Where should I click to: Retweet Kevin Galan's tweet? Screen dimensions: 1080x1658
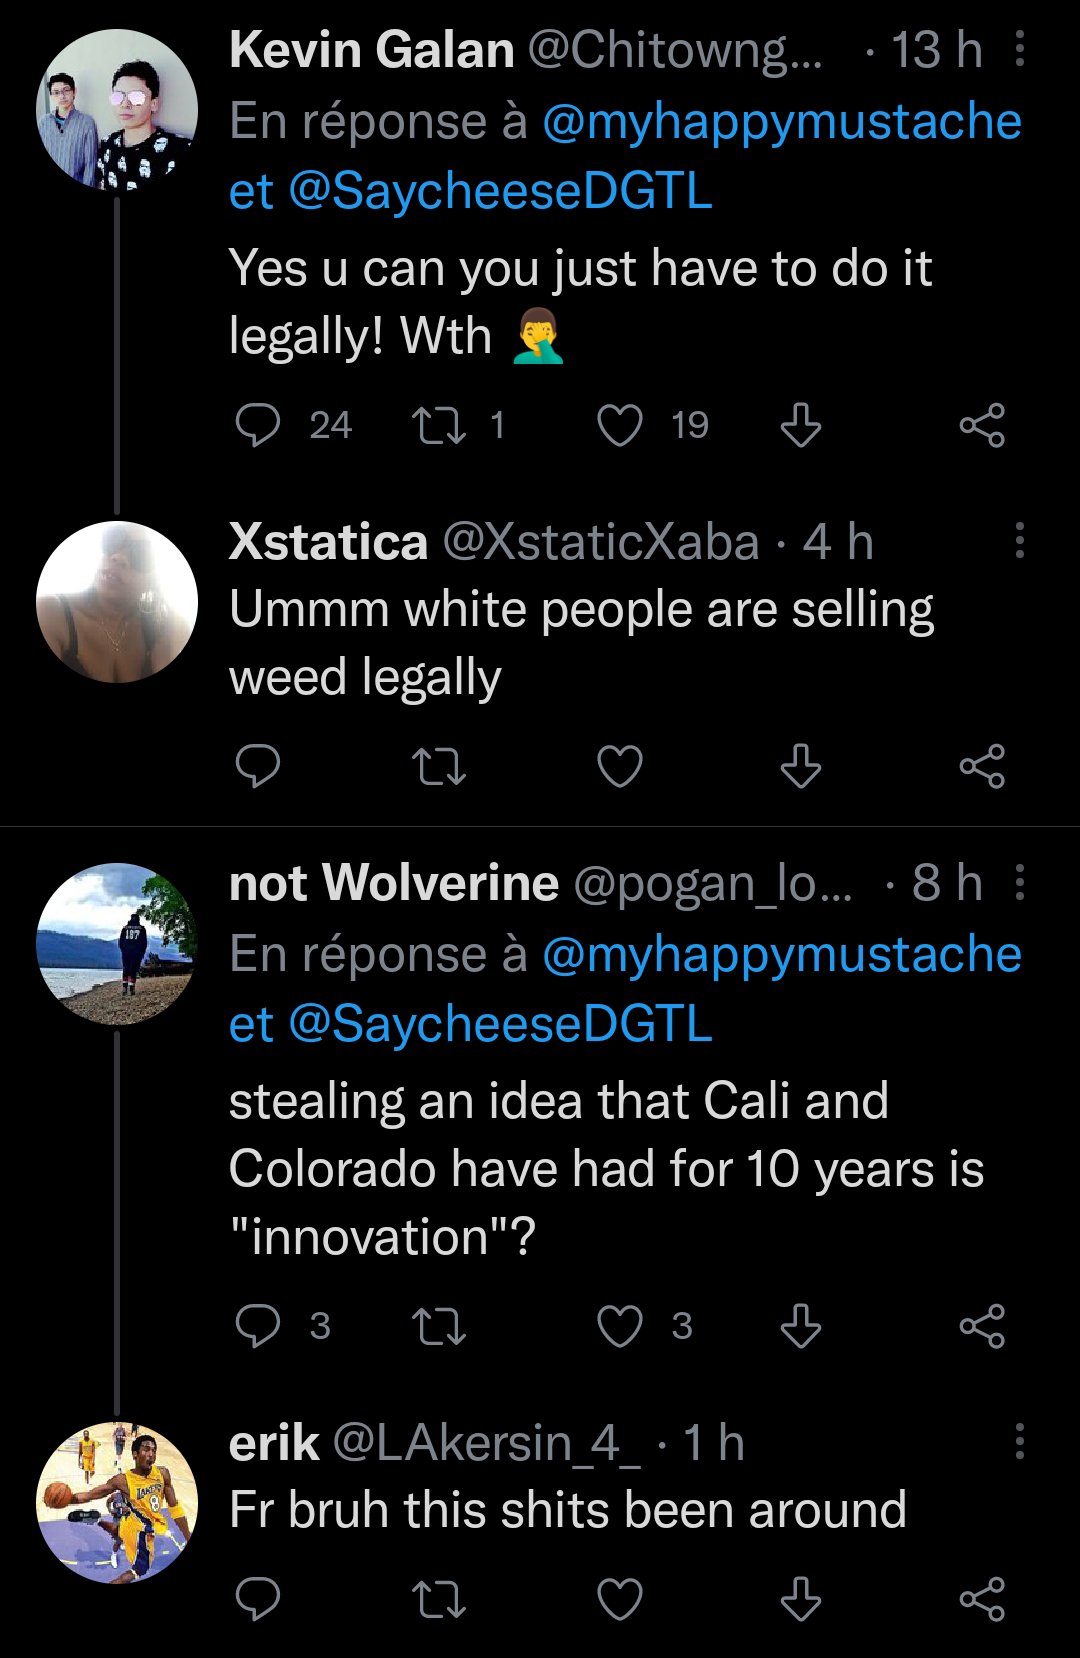click(439, 426)
